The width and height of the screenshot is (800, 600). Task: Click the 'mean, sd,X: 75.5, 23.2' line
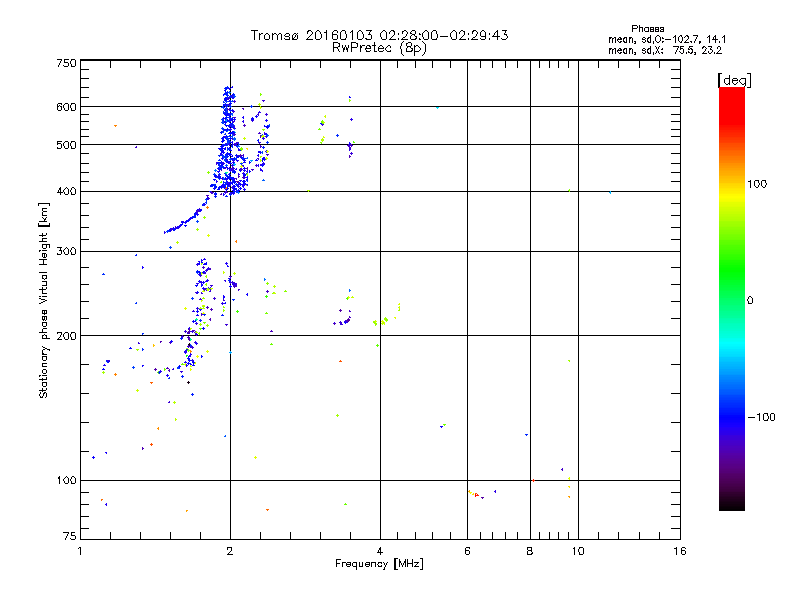click(665, 51)
